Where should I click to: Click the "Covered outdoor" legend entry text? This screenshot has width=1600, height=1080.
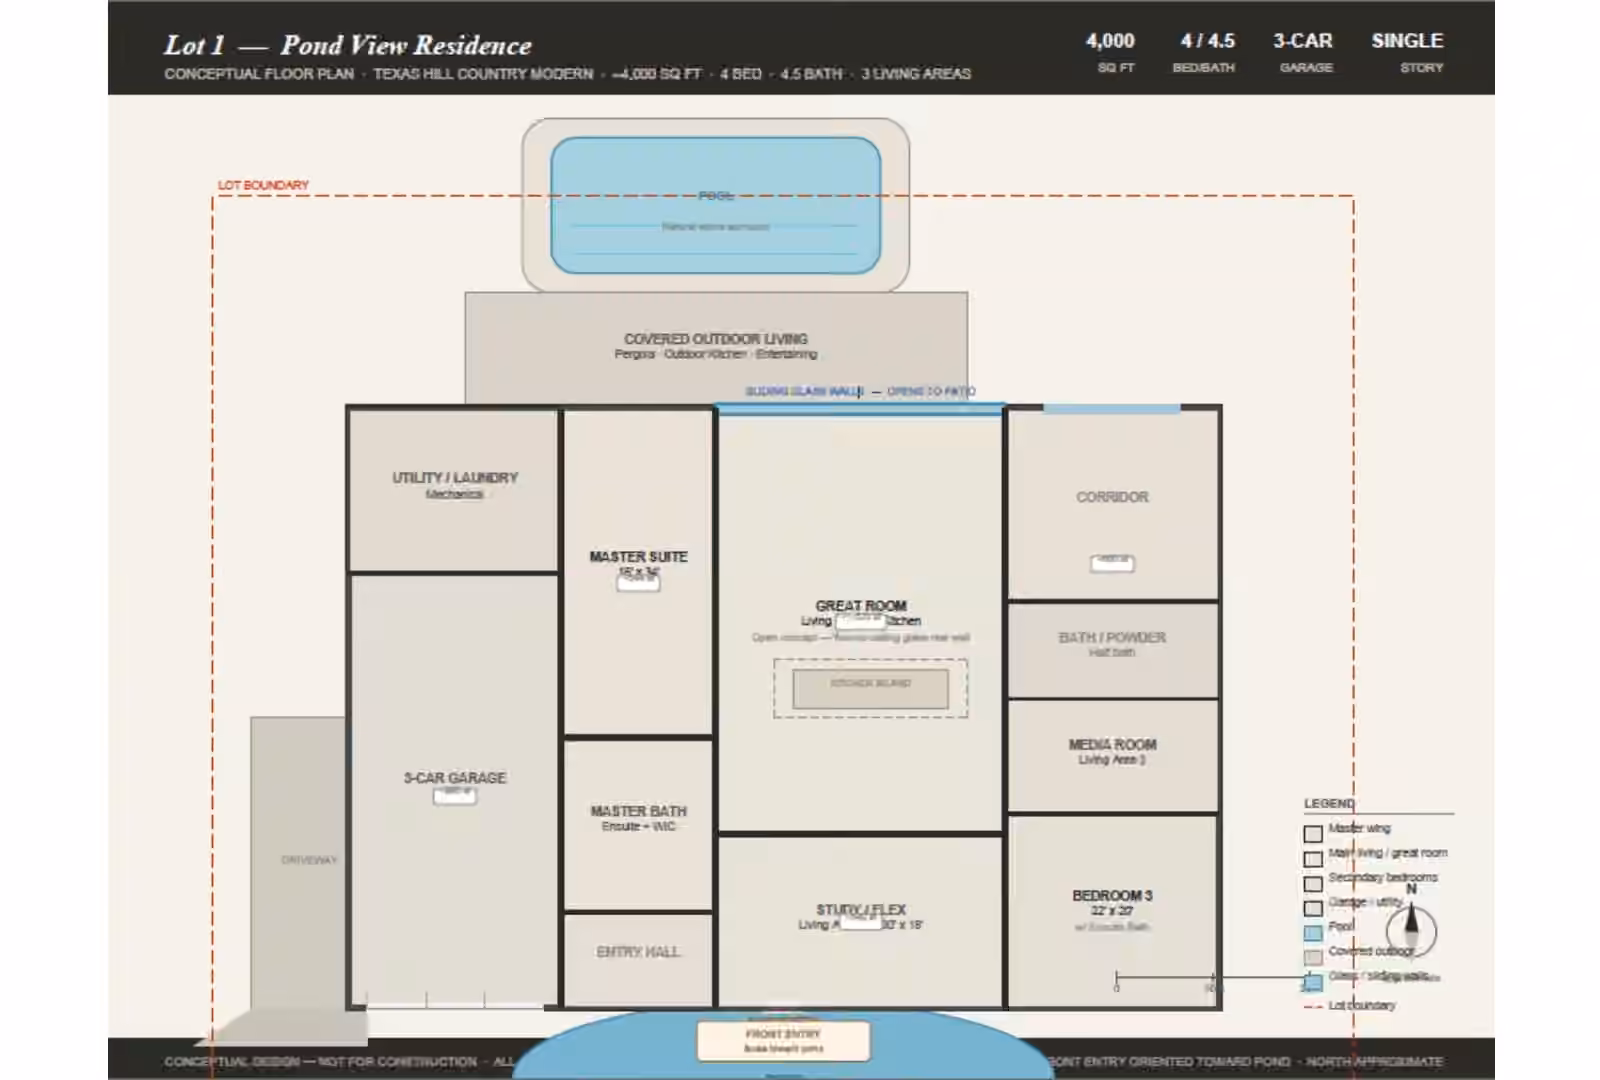pyautogui.click(x=1371, y=951)
